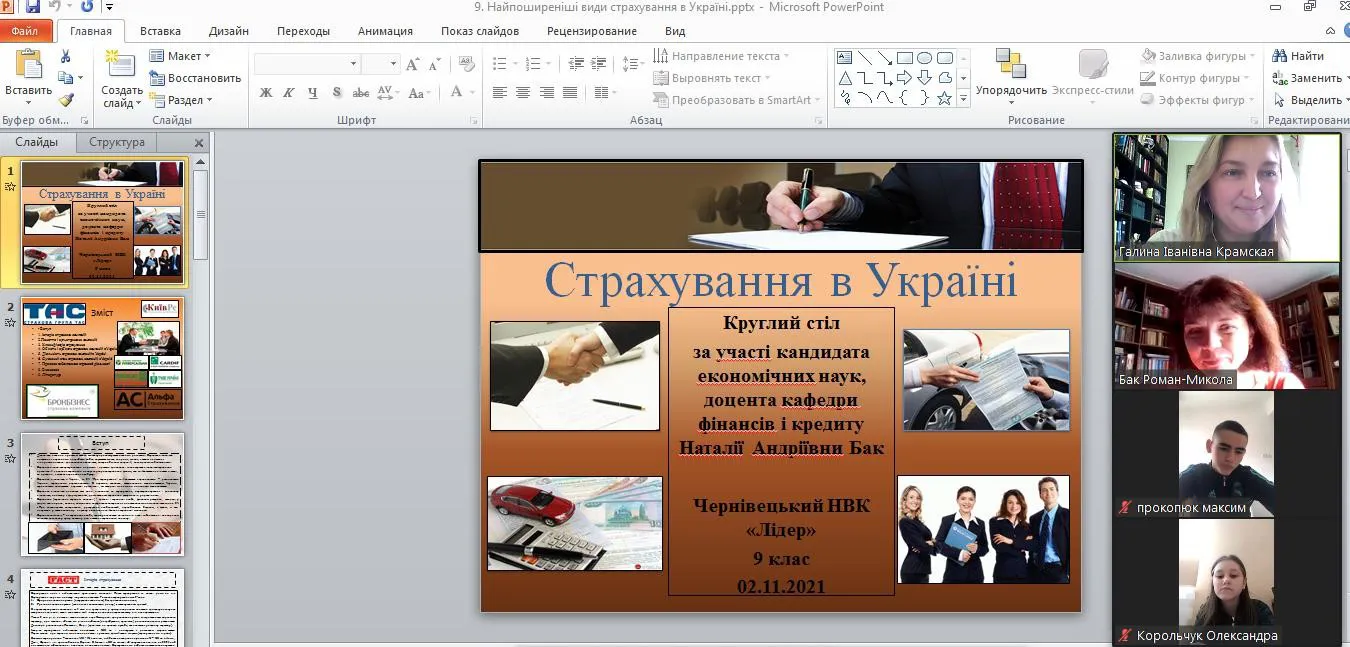
Task: Click the font color A button
Action: pos(456,92)
